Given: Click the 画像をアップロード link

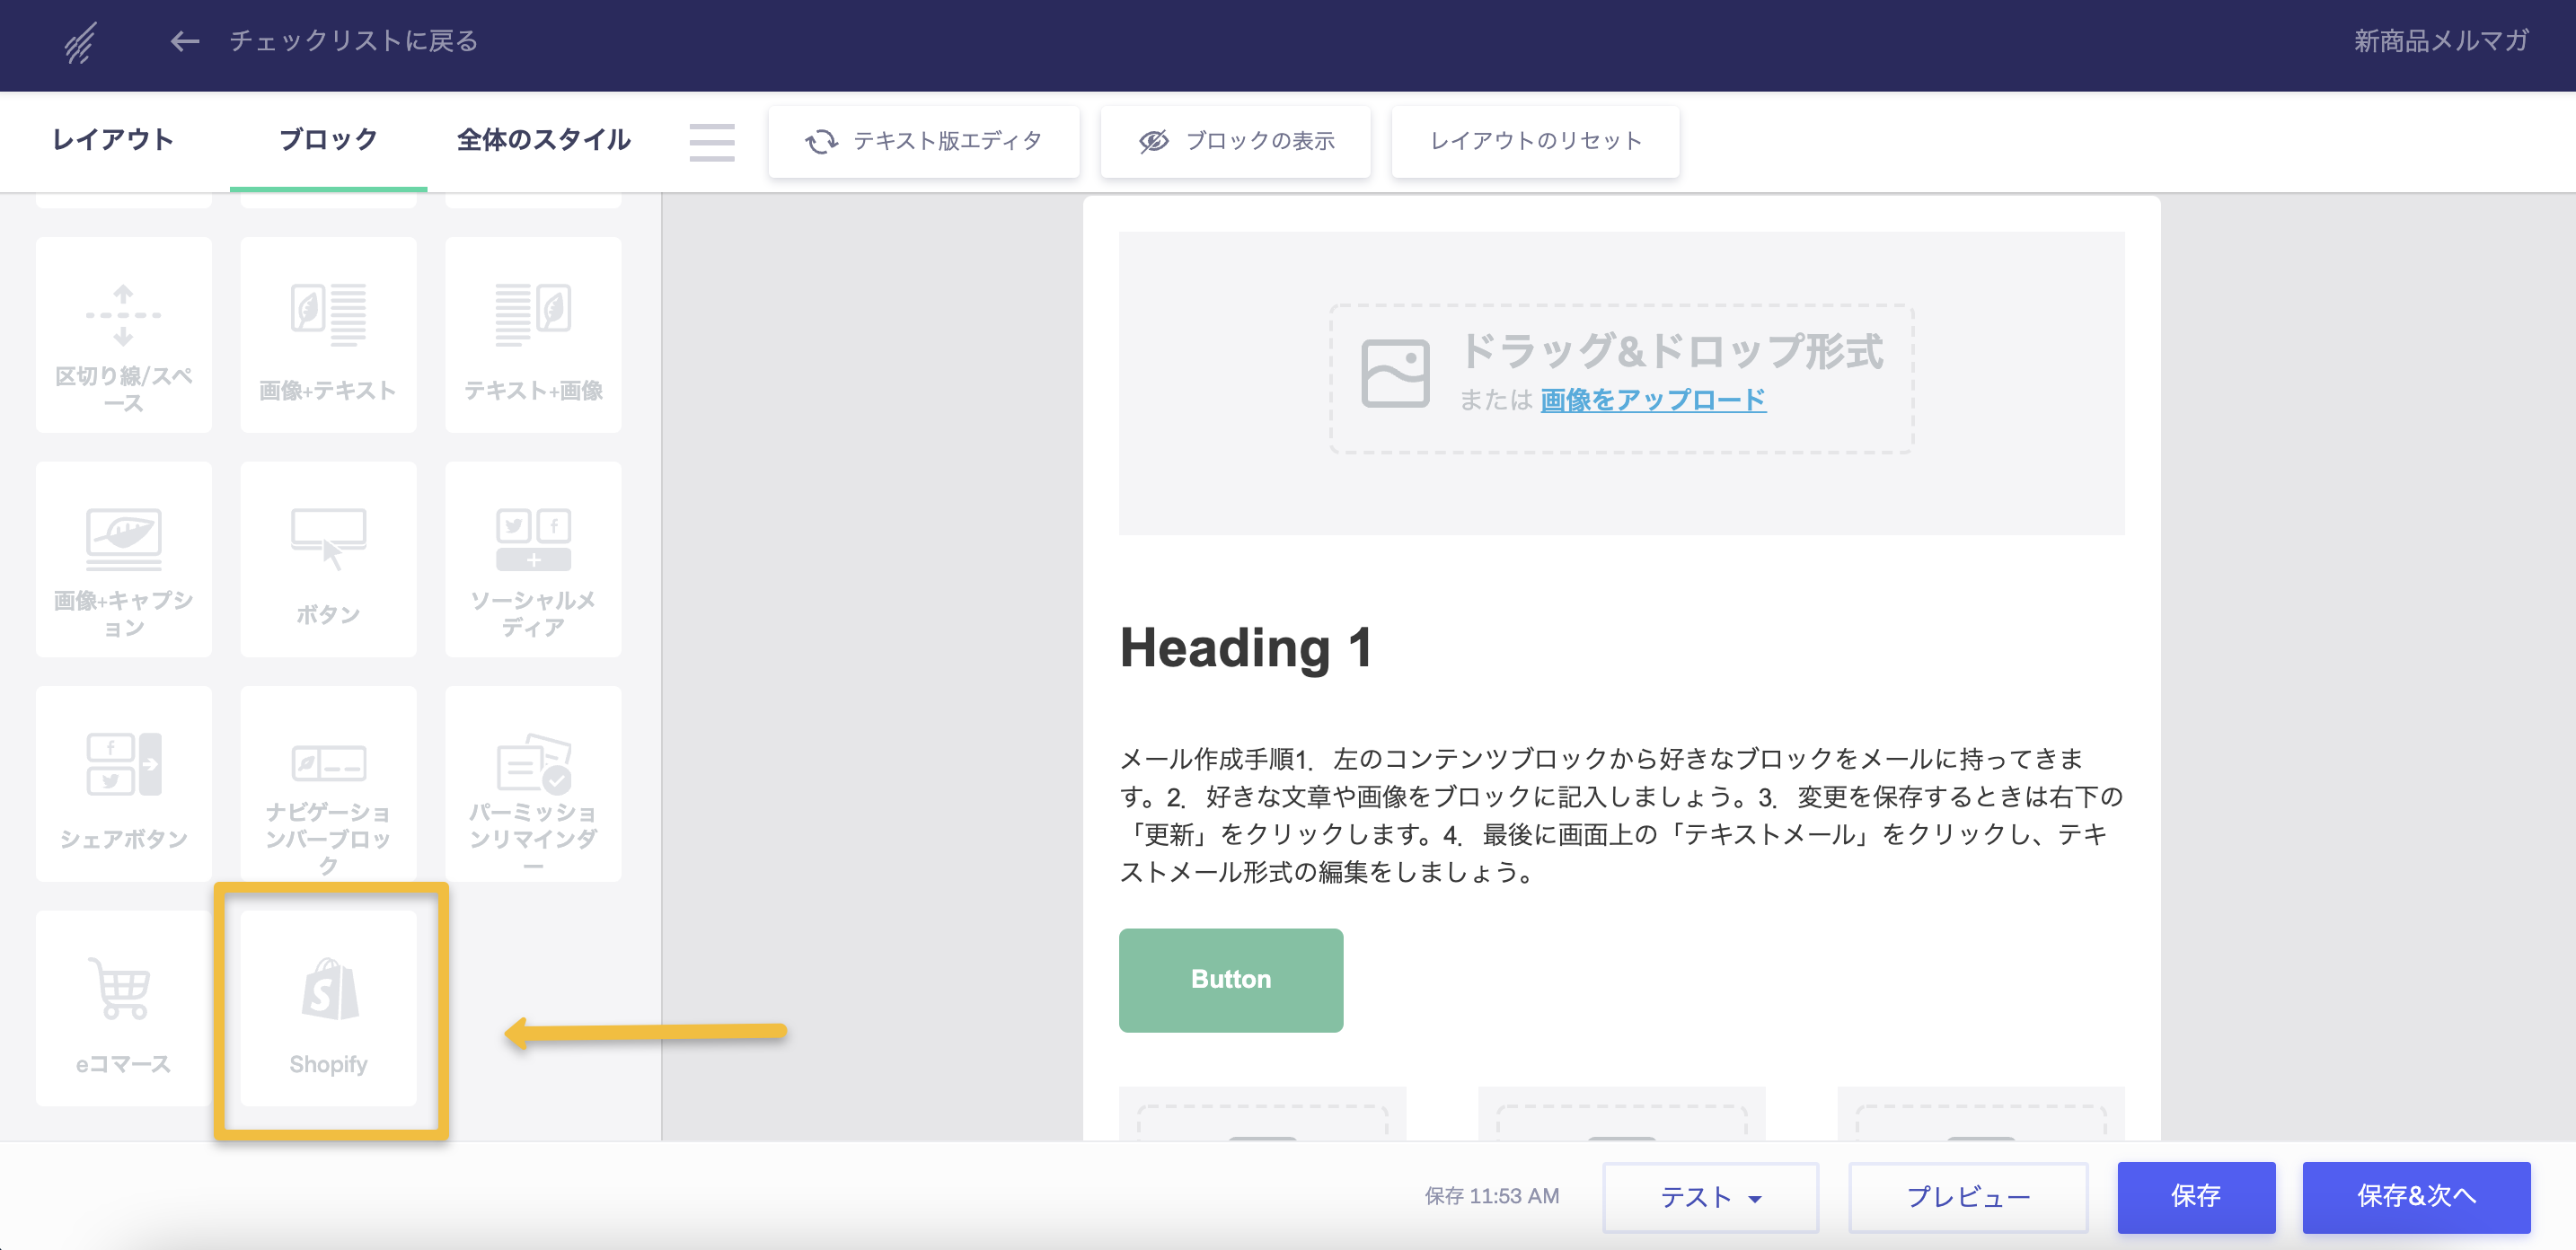Looking at the screenshot, I should click(x=1652, y=400).
